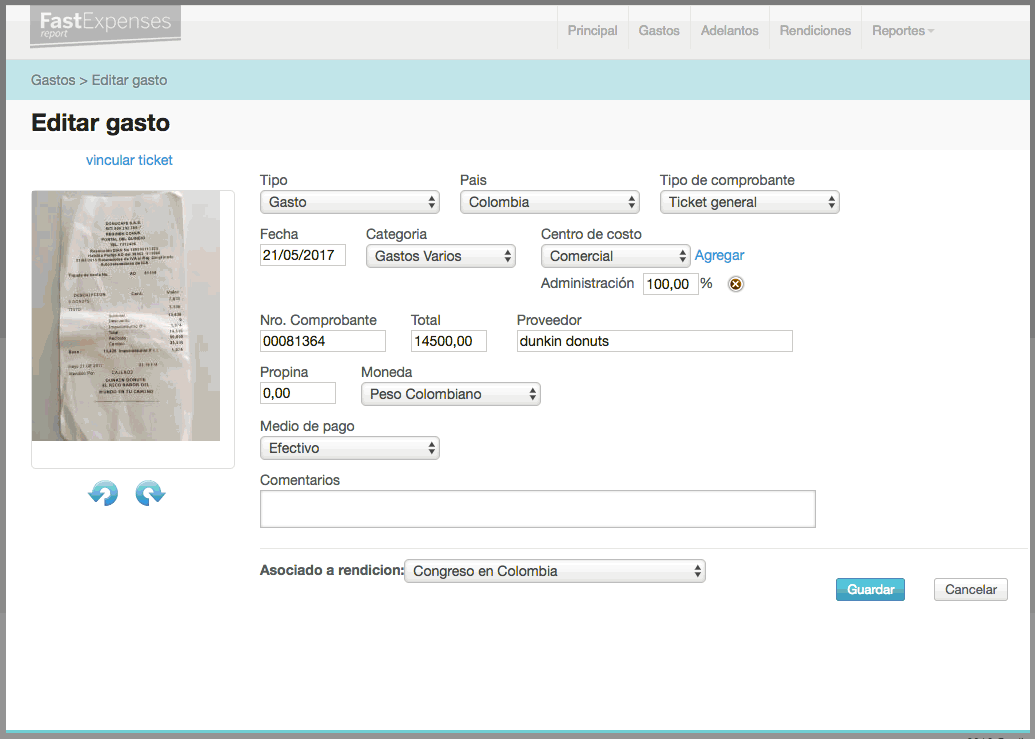Screen dimensions: 1035x739
Task: Click the FastExpenses report logo
Action: [106, 26]
